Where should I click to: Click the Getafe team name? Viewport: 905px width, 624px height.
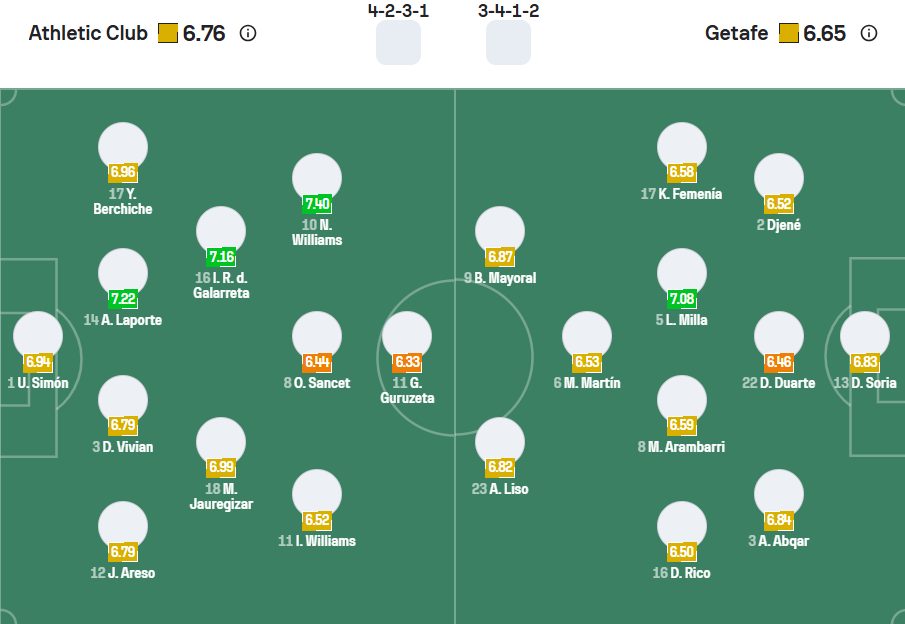point(736,33)
